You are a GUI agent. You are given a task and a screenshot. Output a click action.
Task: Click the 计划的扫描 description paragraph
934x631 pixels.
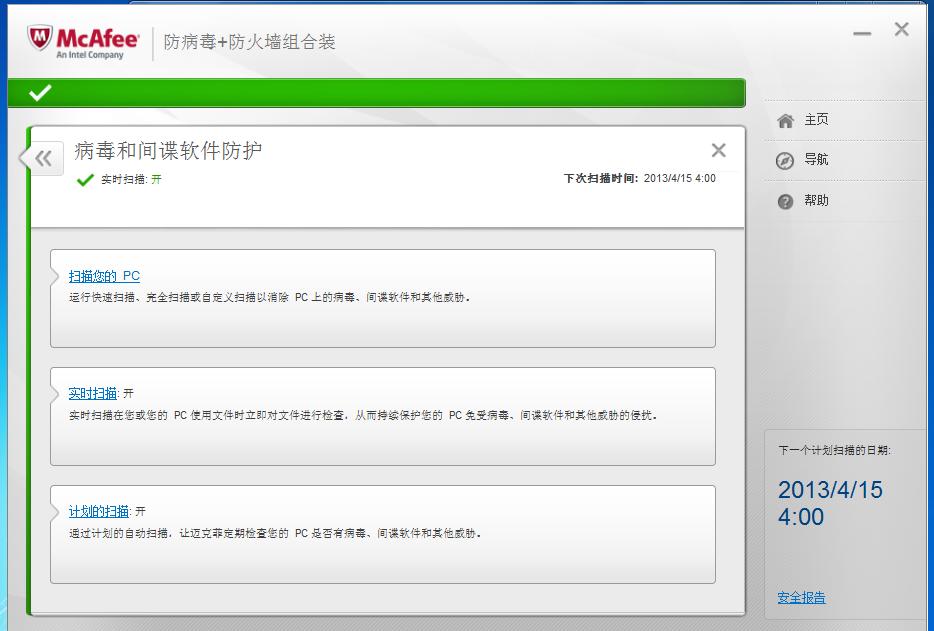(275, 533)
